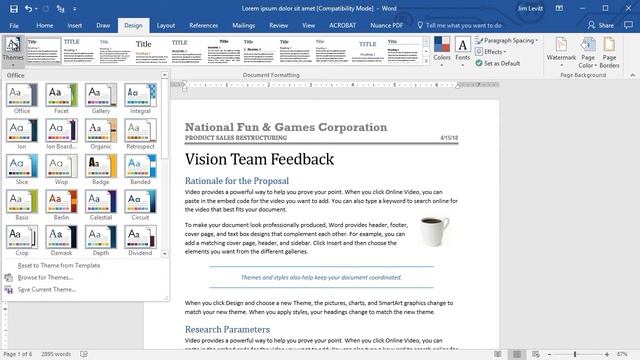The image size is (640, 360).
Task: Click Browse for Themes
Action: tap(45, 278)
